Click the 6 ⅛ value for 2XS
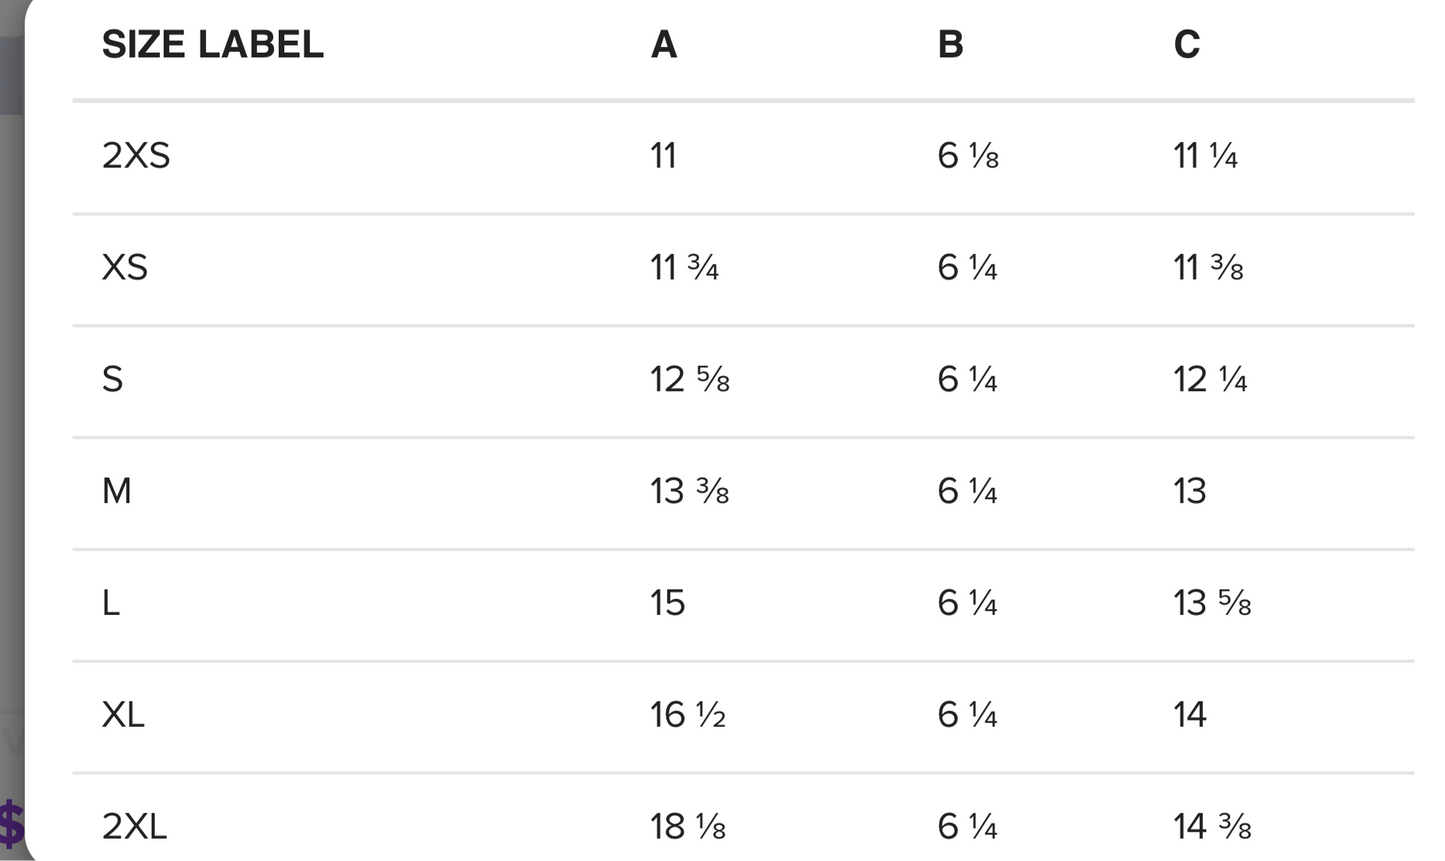Viewport: 1445px width, 861px height. point(968,156)
